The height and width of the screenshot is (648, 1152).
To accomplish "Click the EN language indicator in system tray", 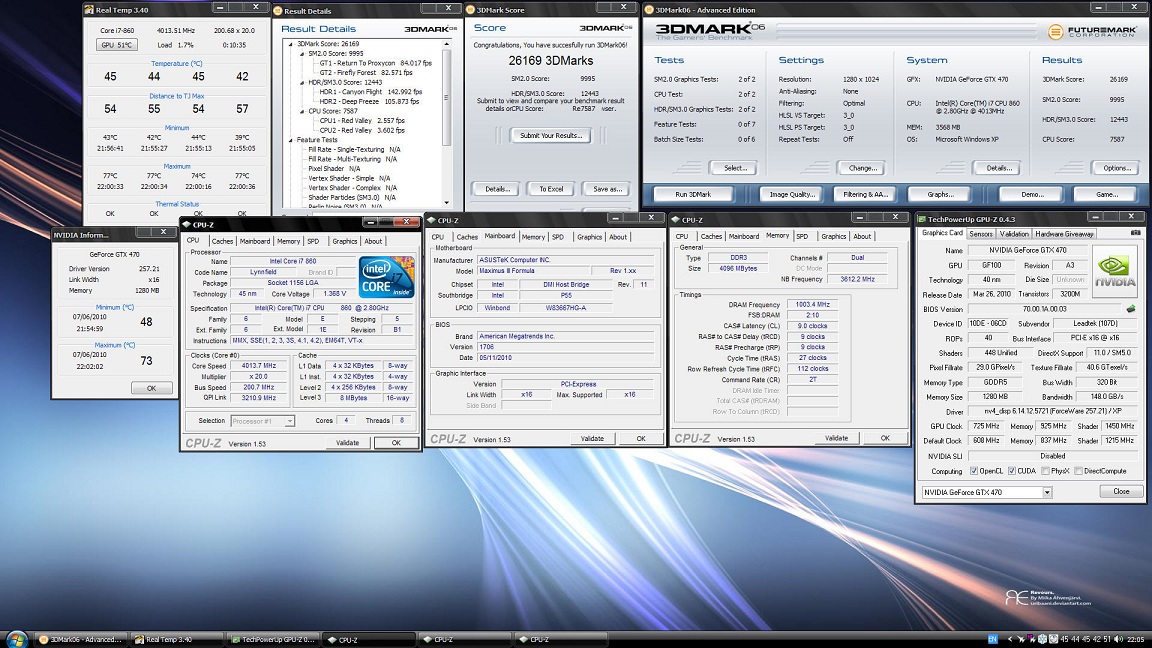I will 993,639.
